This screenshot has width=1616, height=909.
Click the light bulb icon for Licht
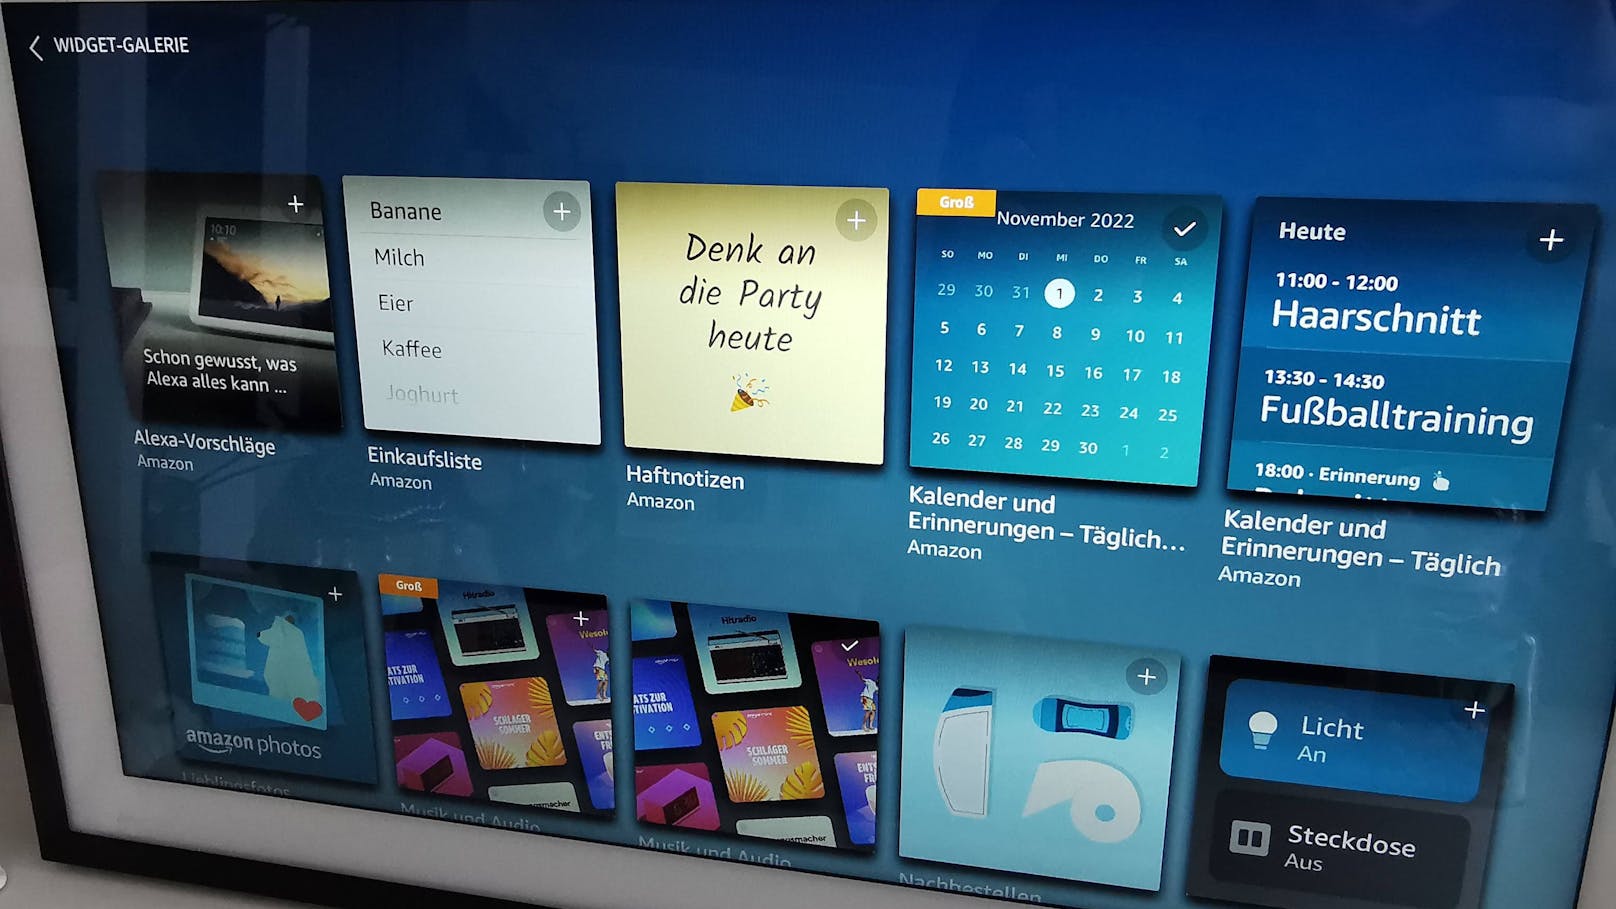click(x=1263, y=730)
